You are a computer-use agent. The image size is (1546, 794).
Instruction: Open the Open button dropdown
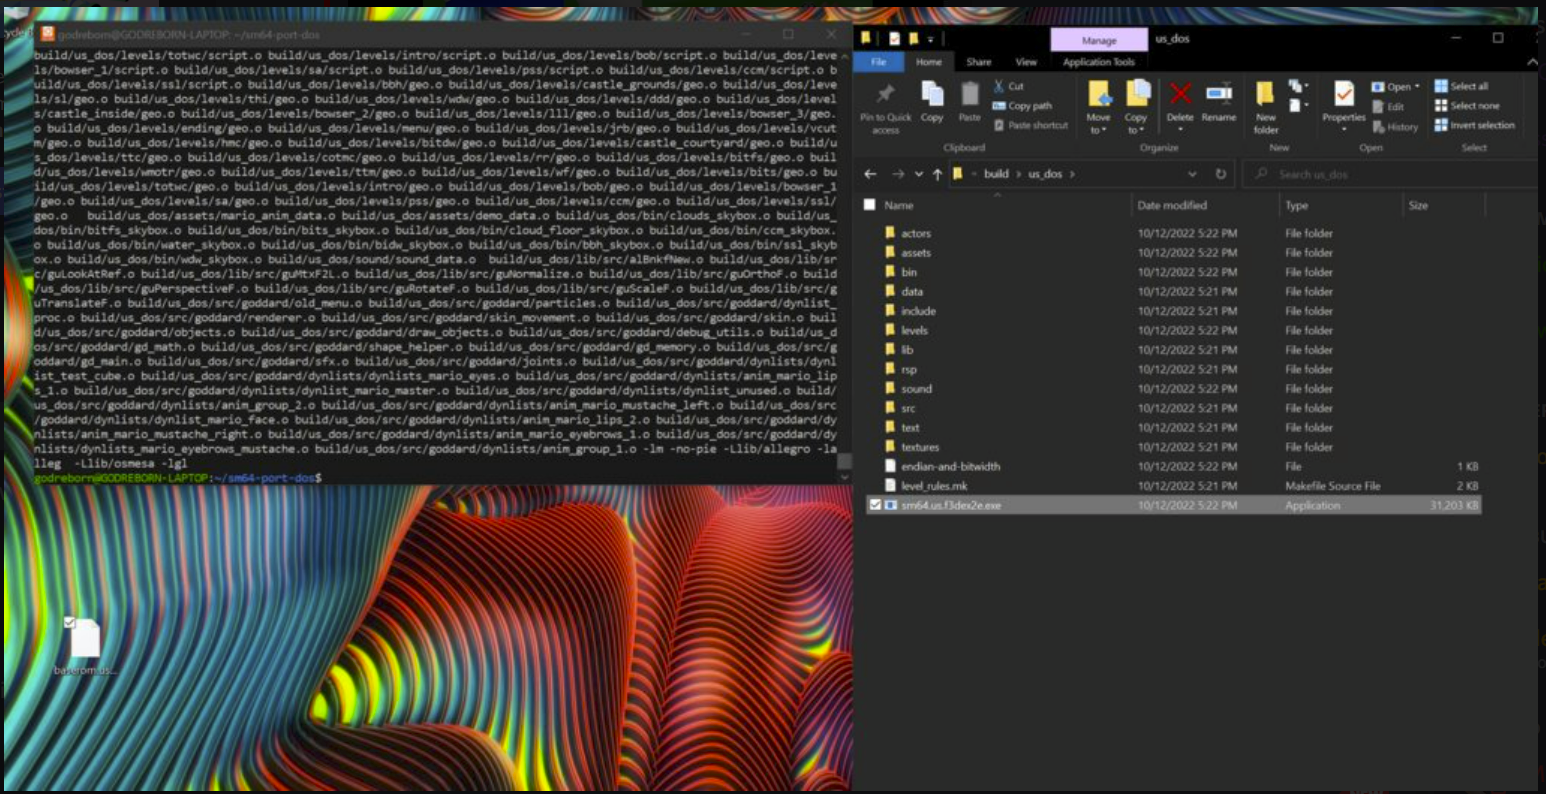click(1417, 87)
